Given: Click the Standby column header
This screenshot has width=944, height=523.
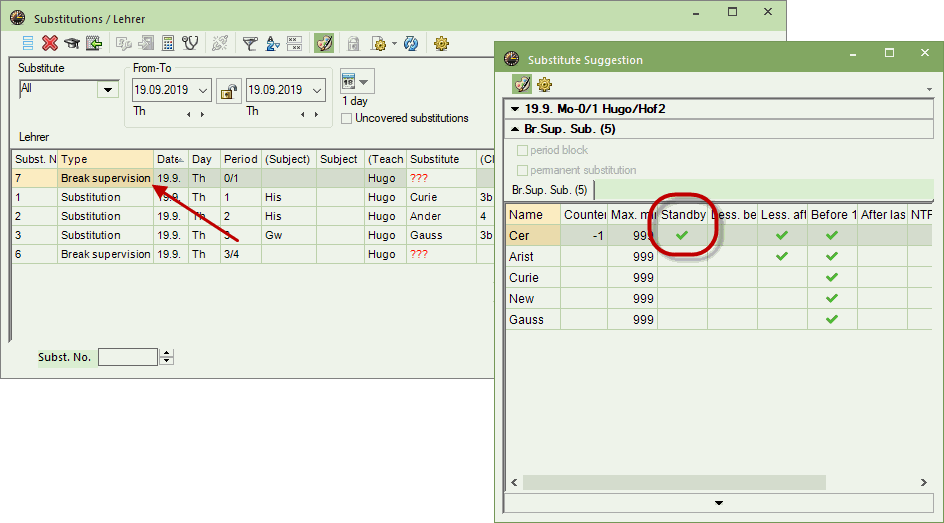Looking at the screenshot, I should point(683,214).
